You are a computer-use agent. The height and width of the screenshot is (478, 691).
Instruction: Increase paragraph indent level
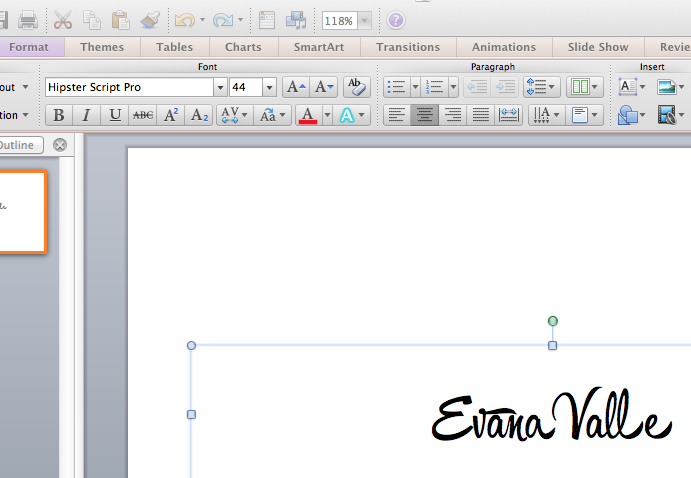505,87
